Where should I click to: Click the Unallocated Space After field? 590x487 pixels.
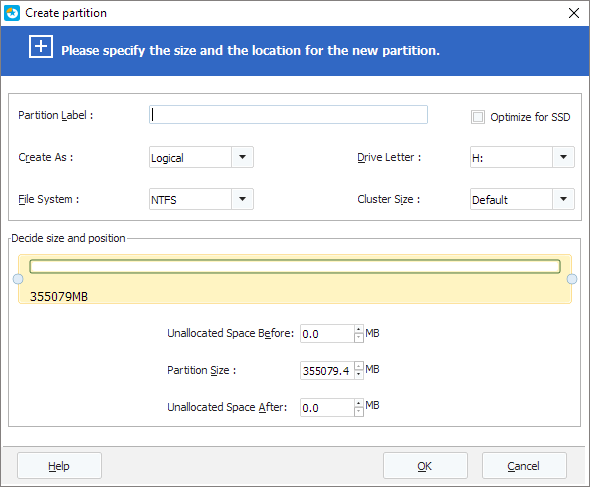[327, 408]
